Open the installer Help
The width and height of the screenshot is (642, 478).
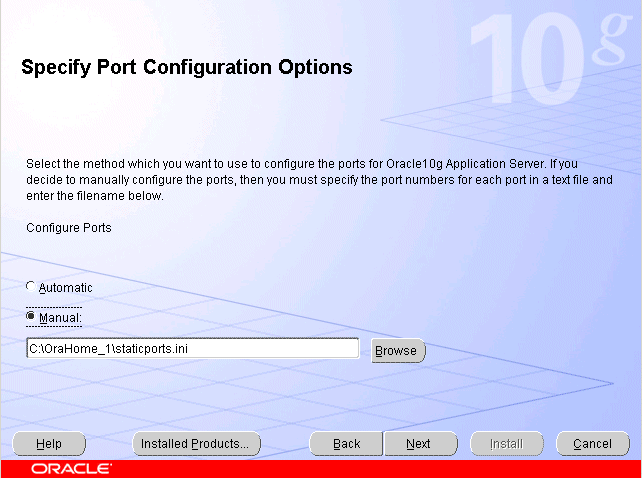(x=49, y=444)
